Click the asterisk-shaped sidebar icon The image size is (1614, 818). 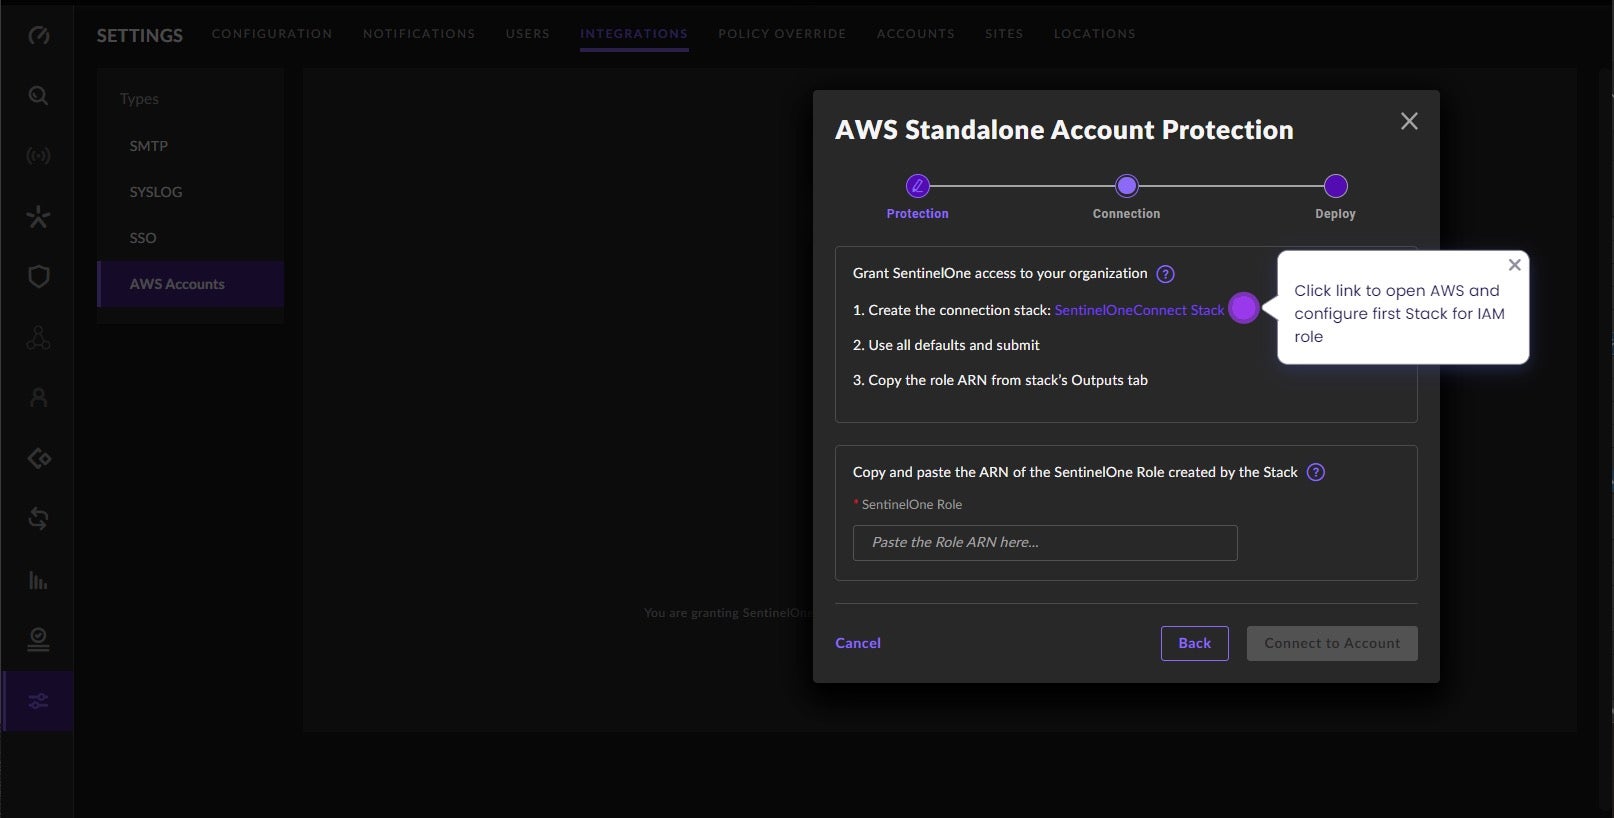click(x=38, y=216)
